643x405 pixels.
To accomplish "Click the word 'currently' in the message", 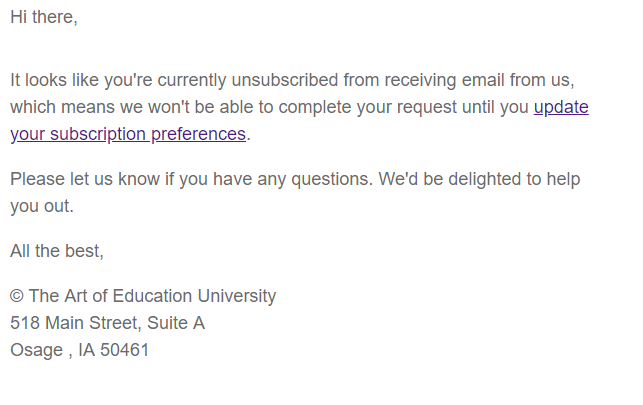I will 192,80.
